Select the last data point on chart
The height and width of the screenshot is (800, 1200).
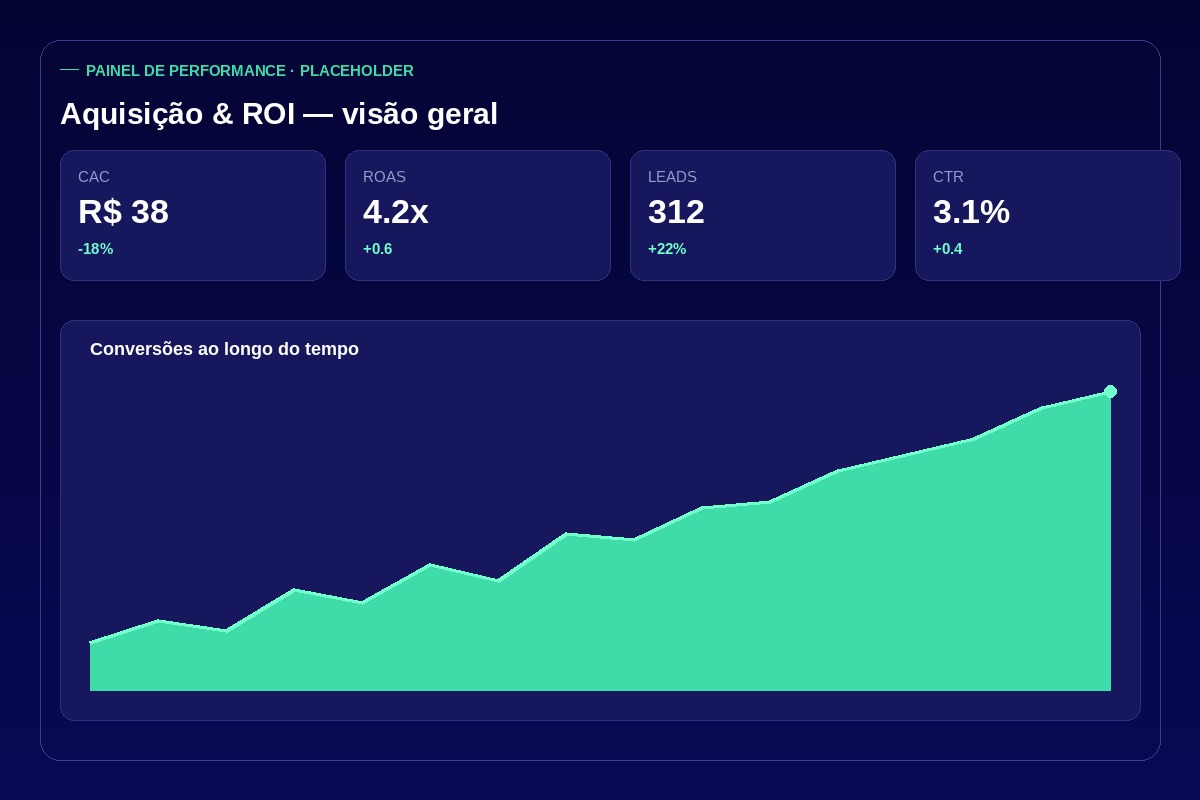tap(1110, 391)
